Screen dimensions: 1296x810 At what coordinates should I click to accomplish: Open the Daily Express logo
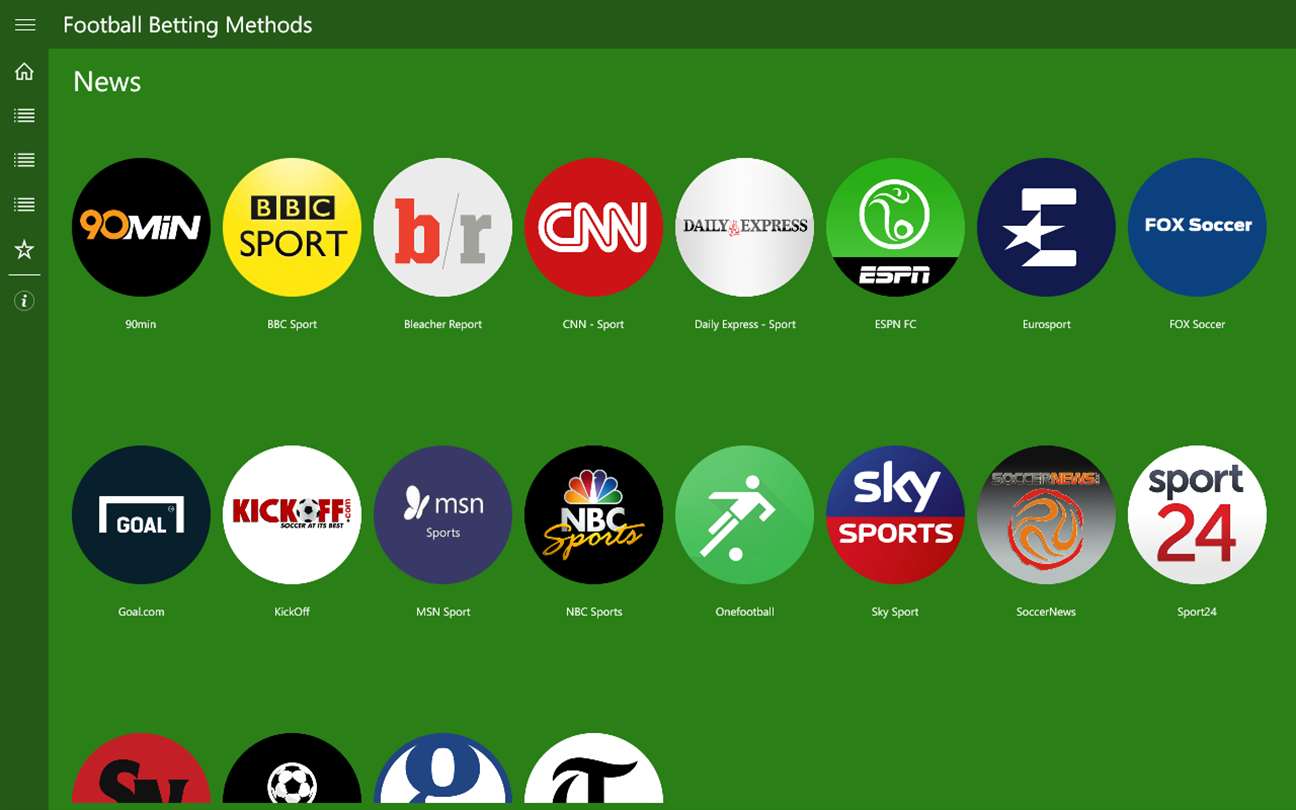tap(745, 227)
